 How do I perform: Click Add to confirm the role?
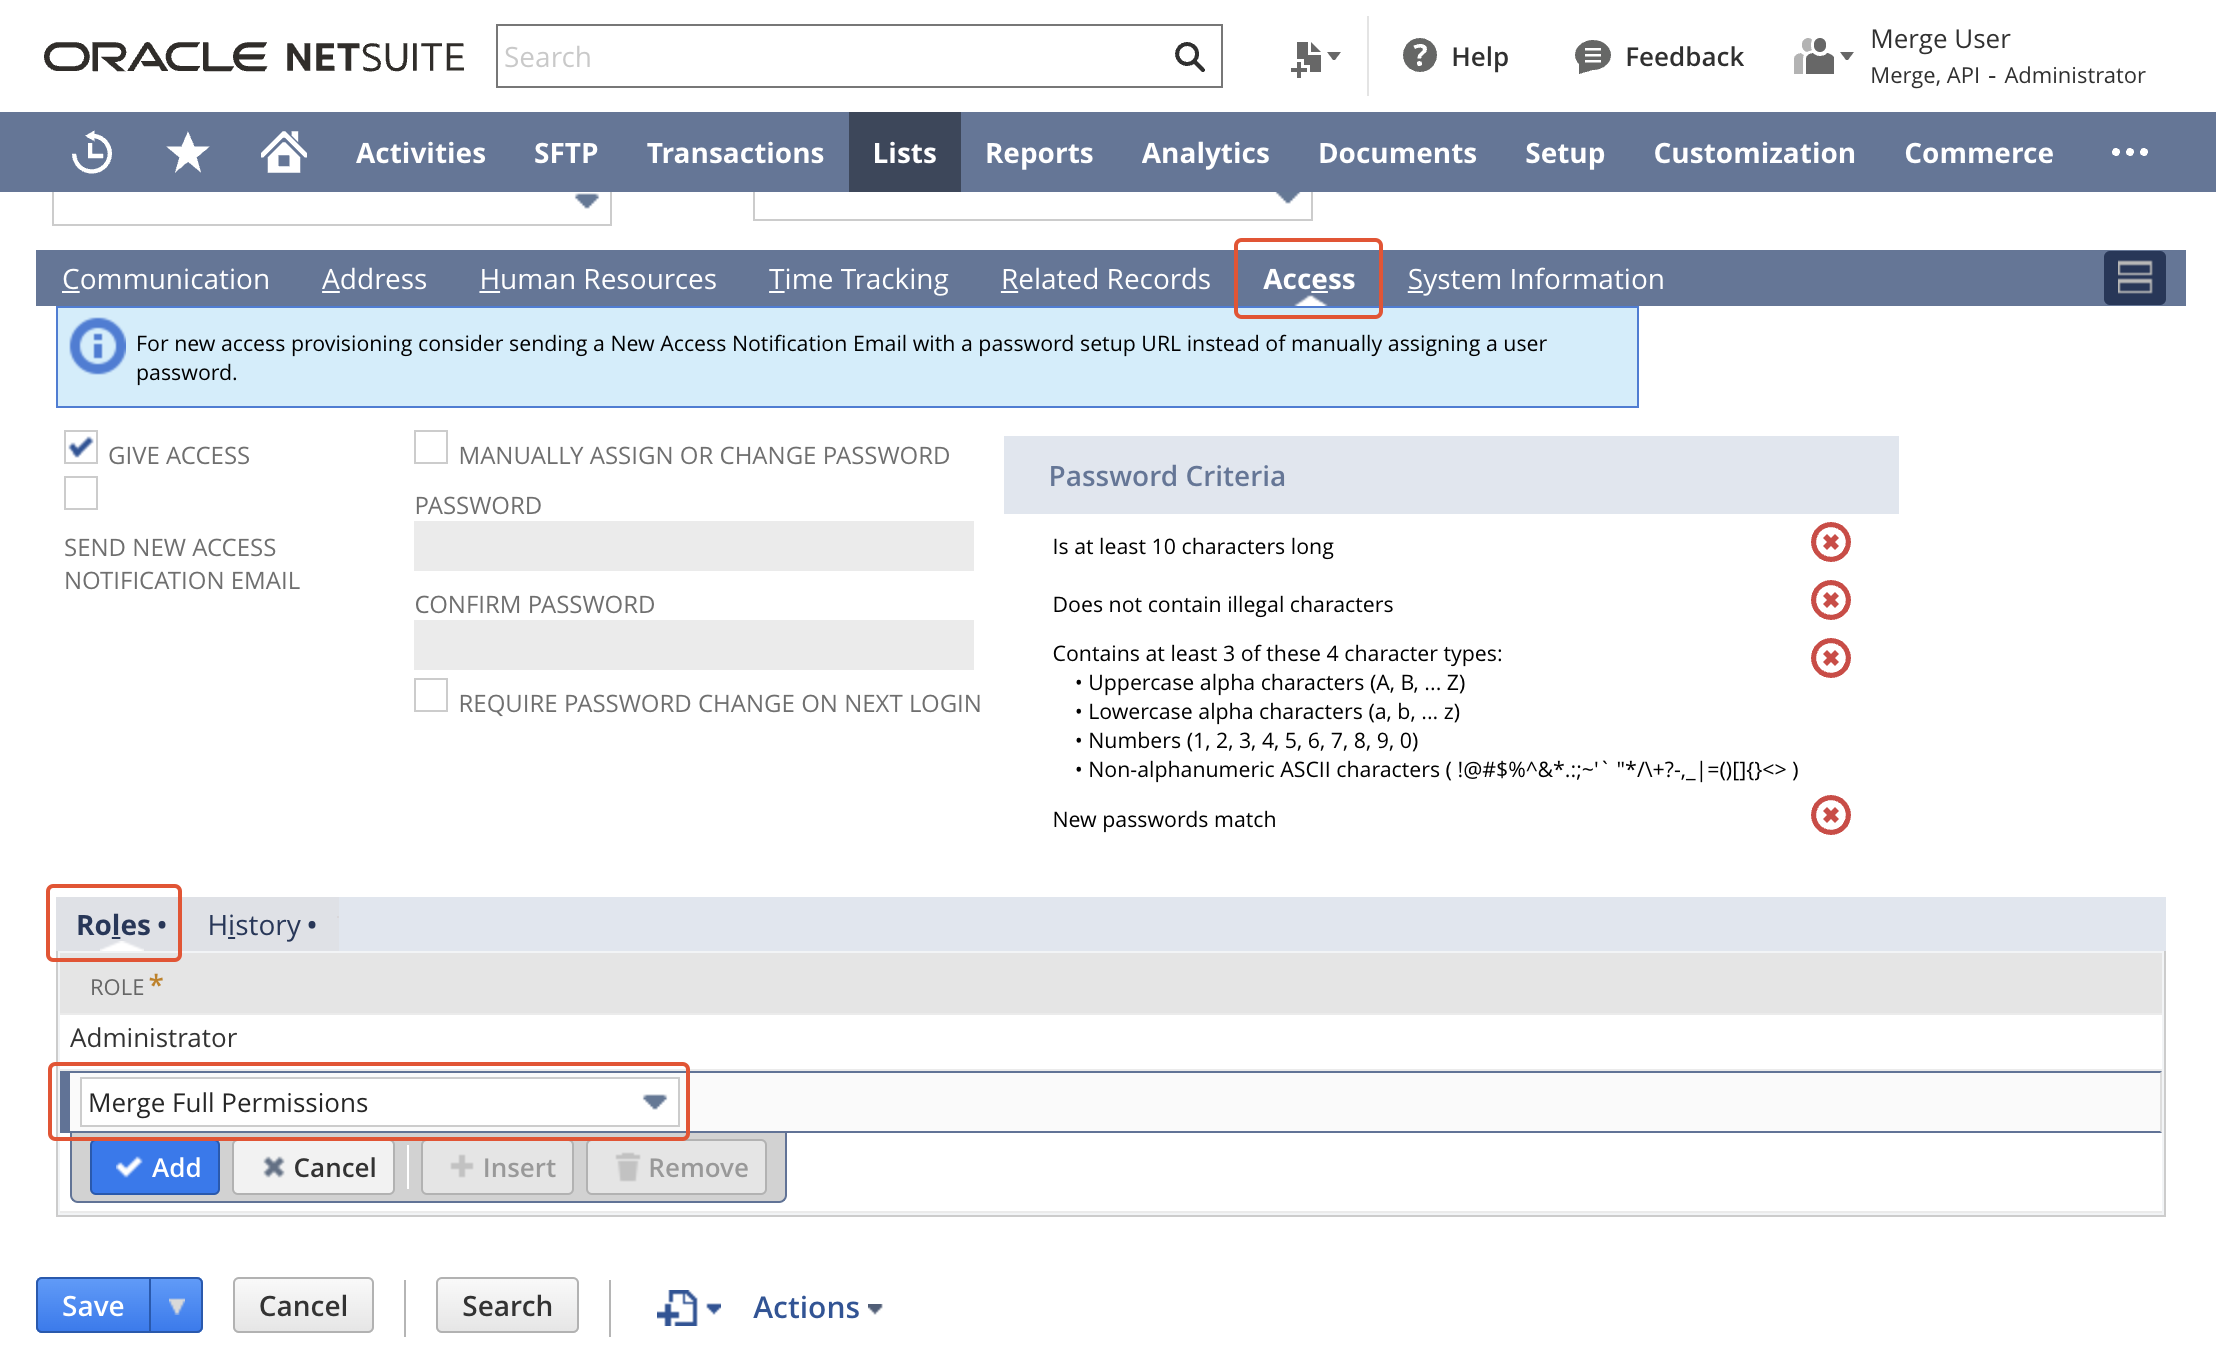155,1166
